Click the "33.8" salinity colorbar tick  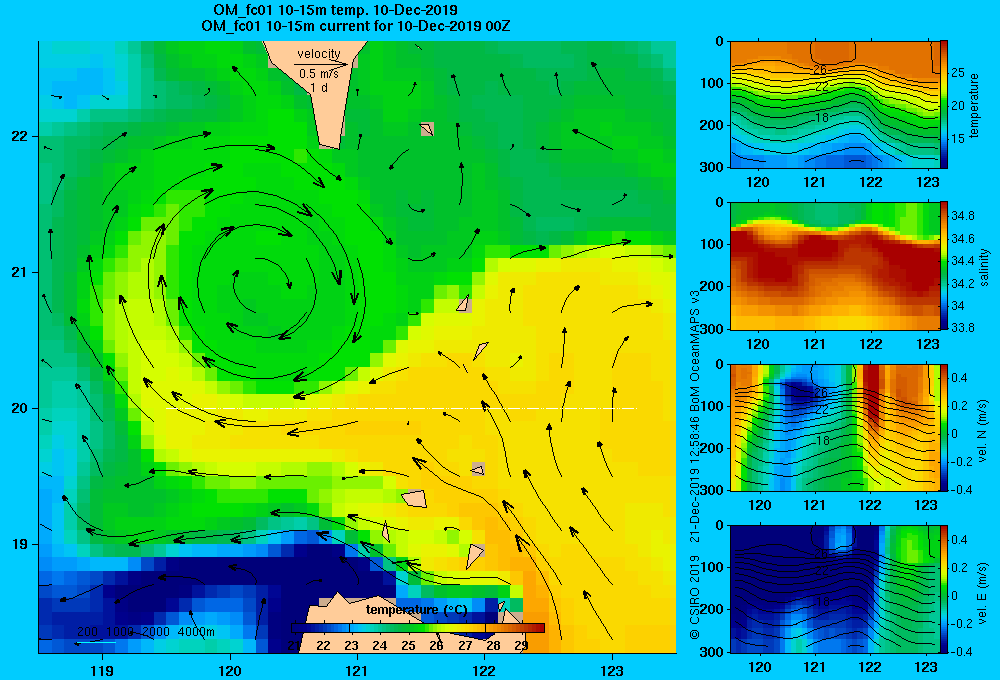962,328
